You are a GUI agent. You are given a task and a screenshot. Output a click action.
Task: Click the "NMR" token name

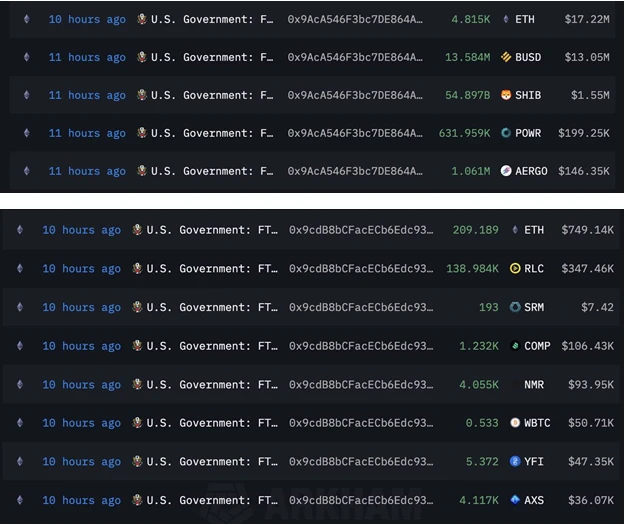point(534,384)
